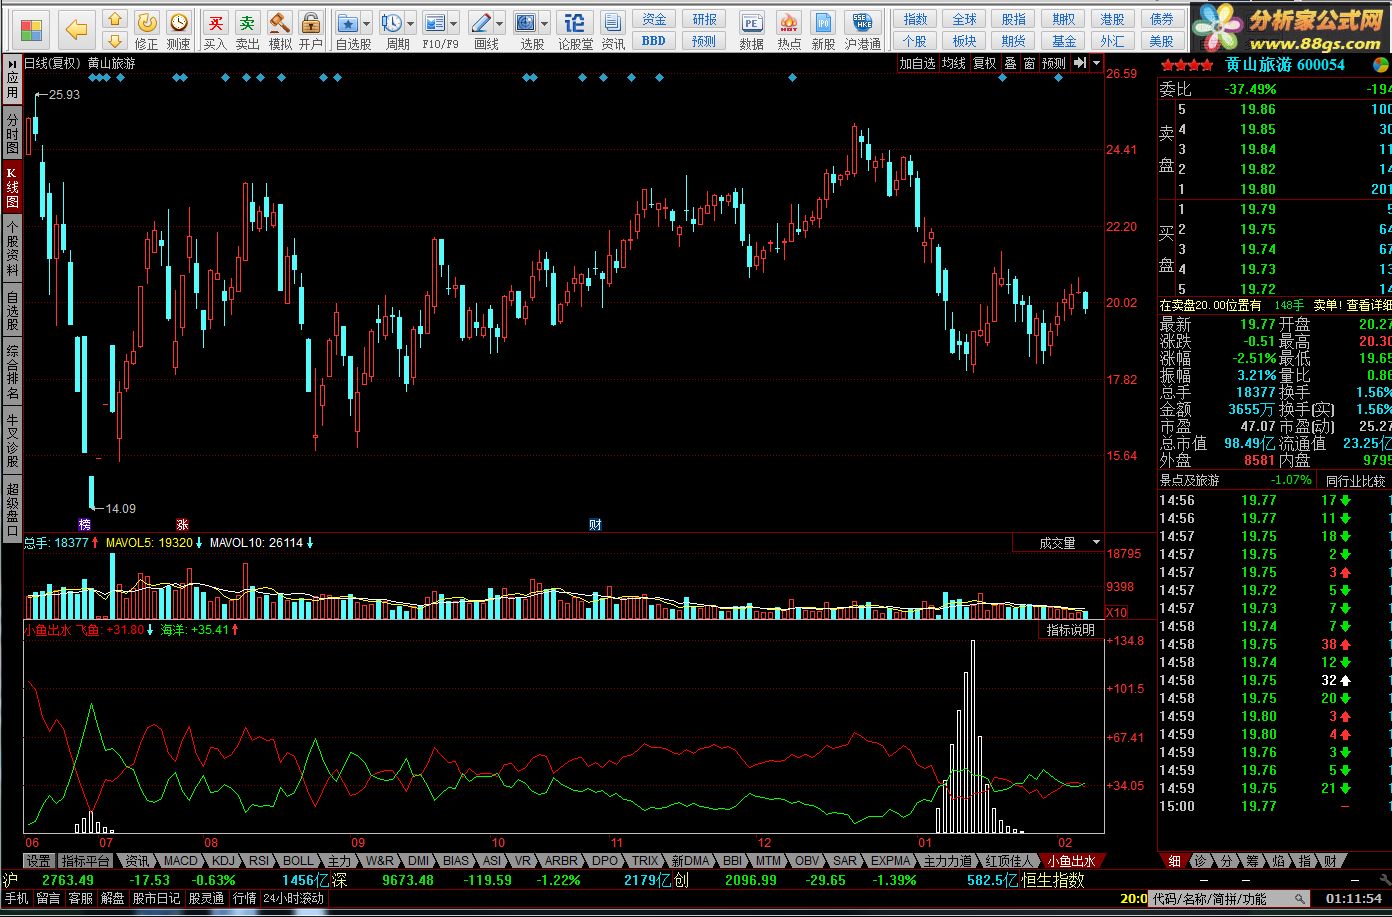Click the 指数 index button
Image resolution: width=1392 pixels, height=917 pixels.
(x=915, y=19)
